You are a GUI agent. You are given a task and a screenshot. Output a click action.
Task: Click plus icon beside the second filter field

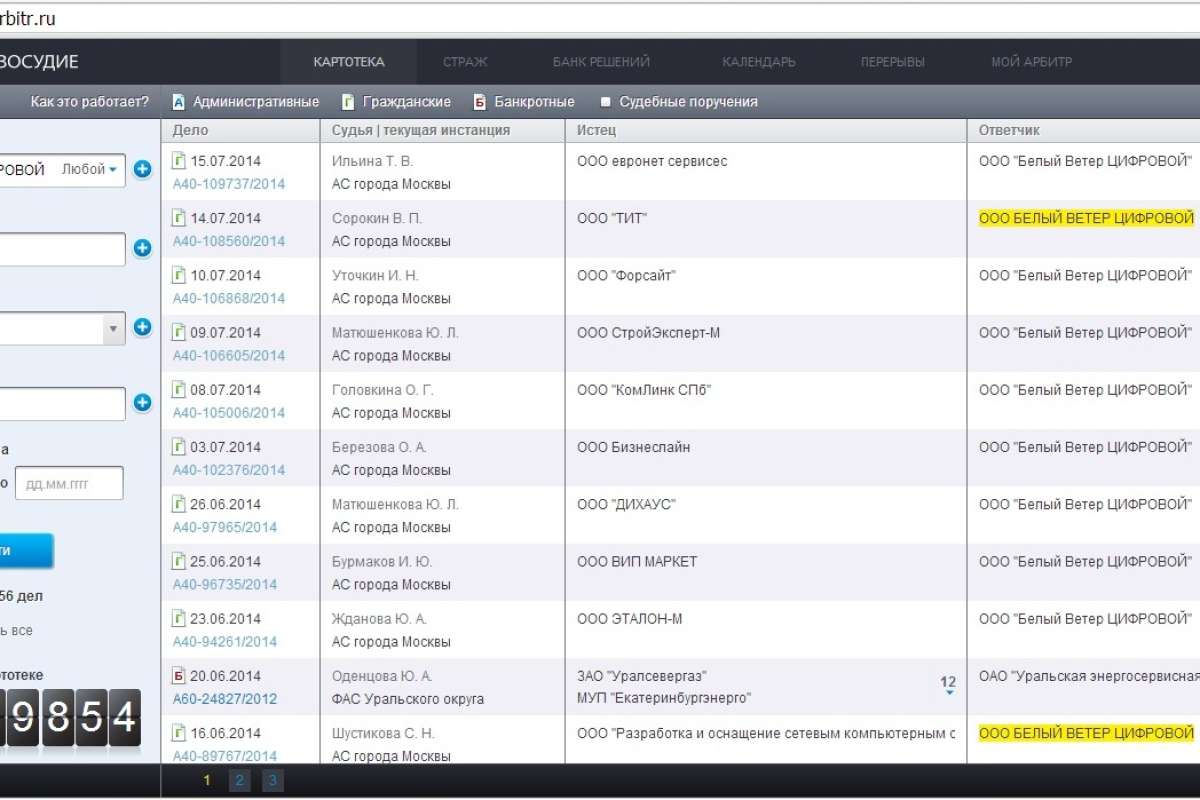point(142,248)
